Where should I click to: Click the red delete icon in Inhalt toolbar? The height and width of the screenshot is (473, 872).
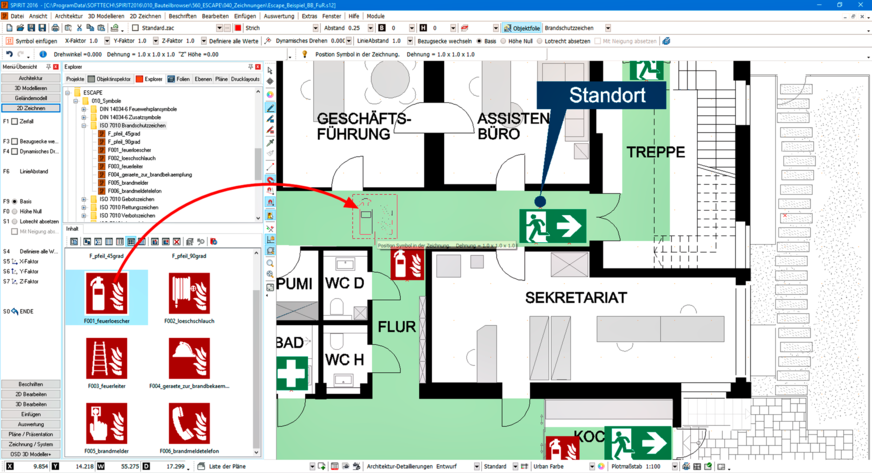(x=176, y=242)
